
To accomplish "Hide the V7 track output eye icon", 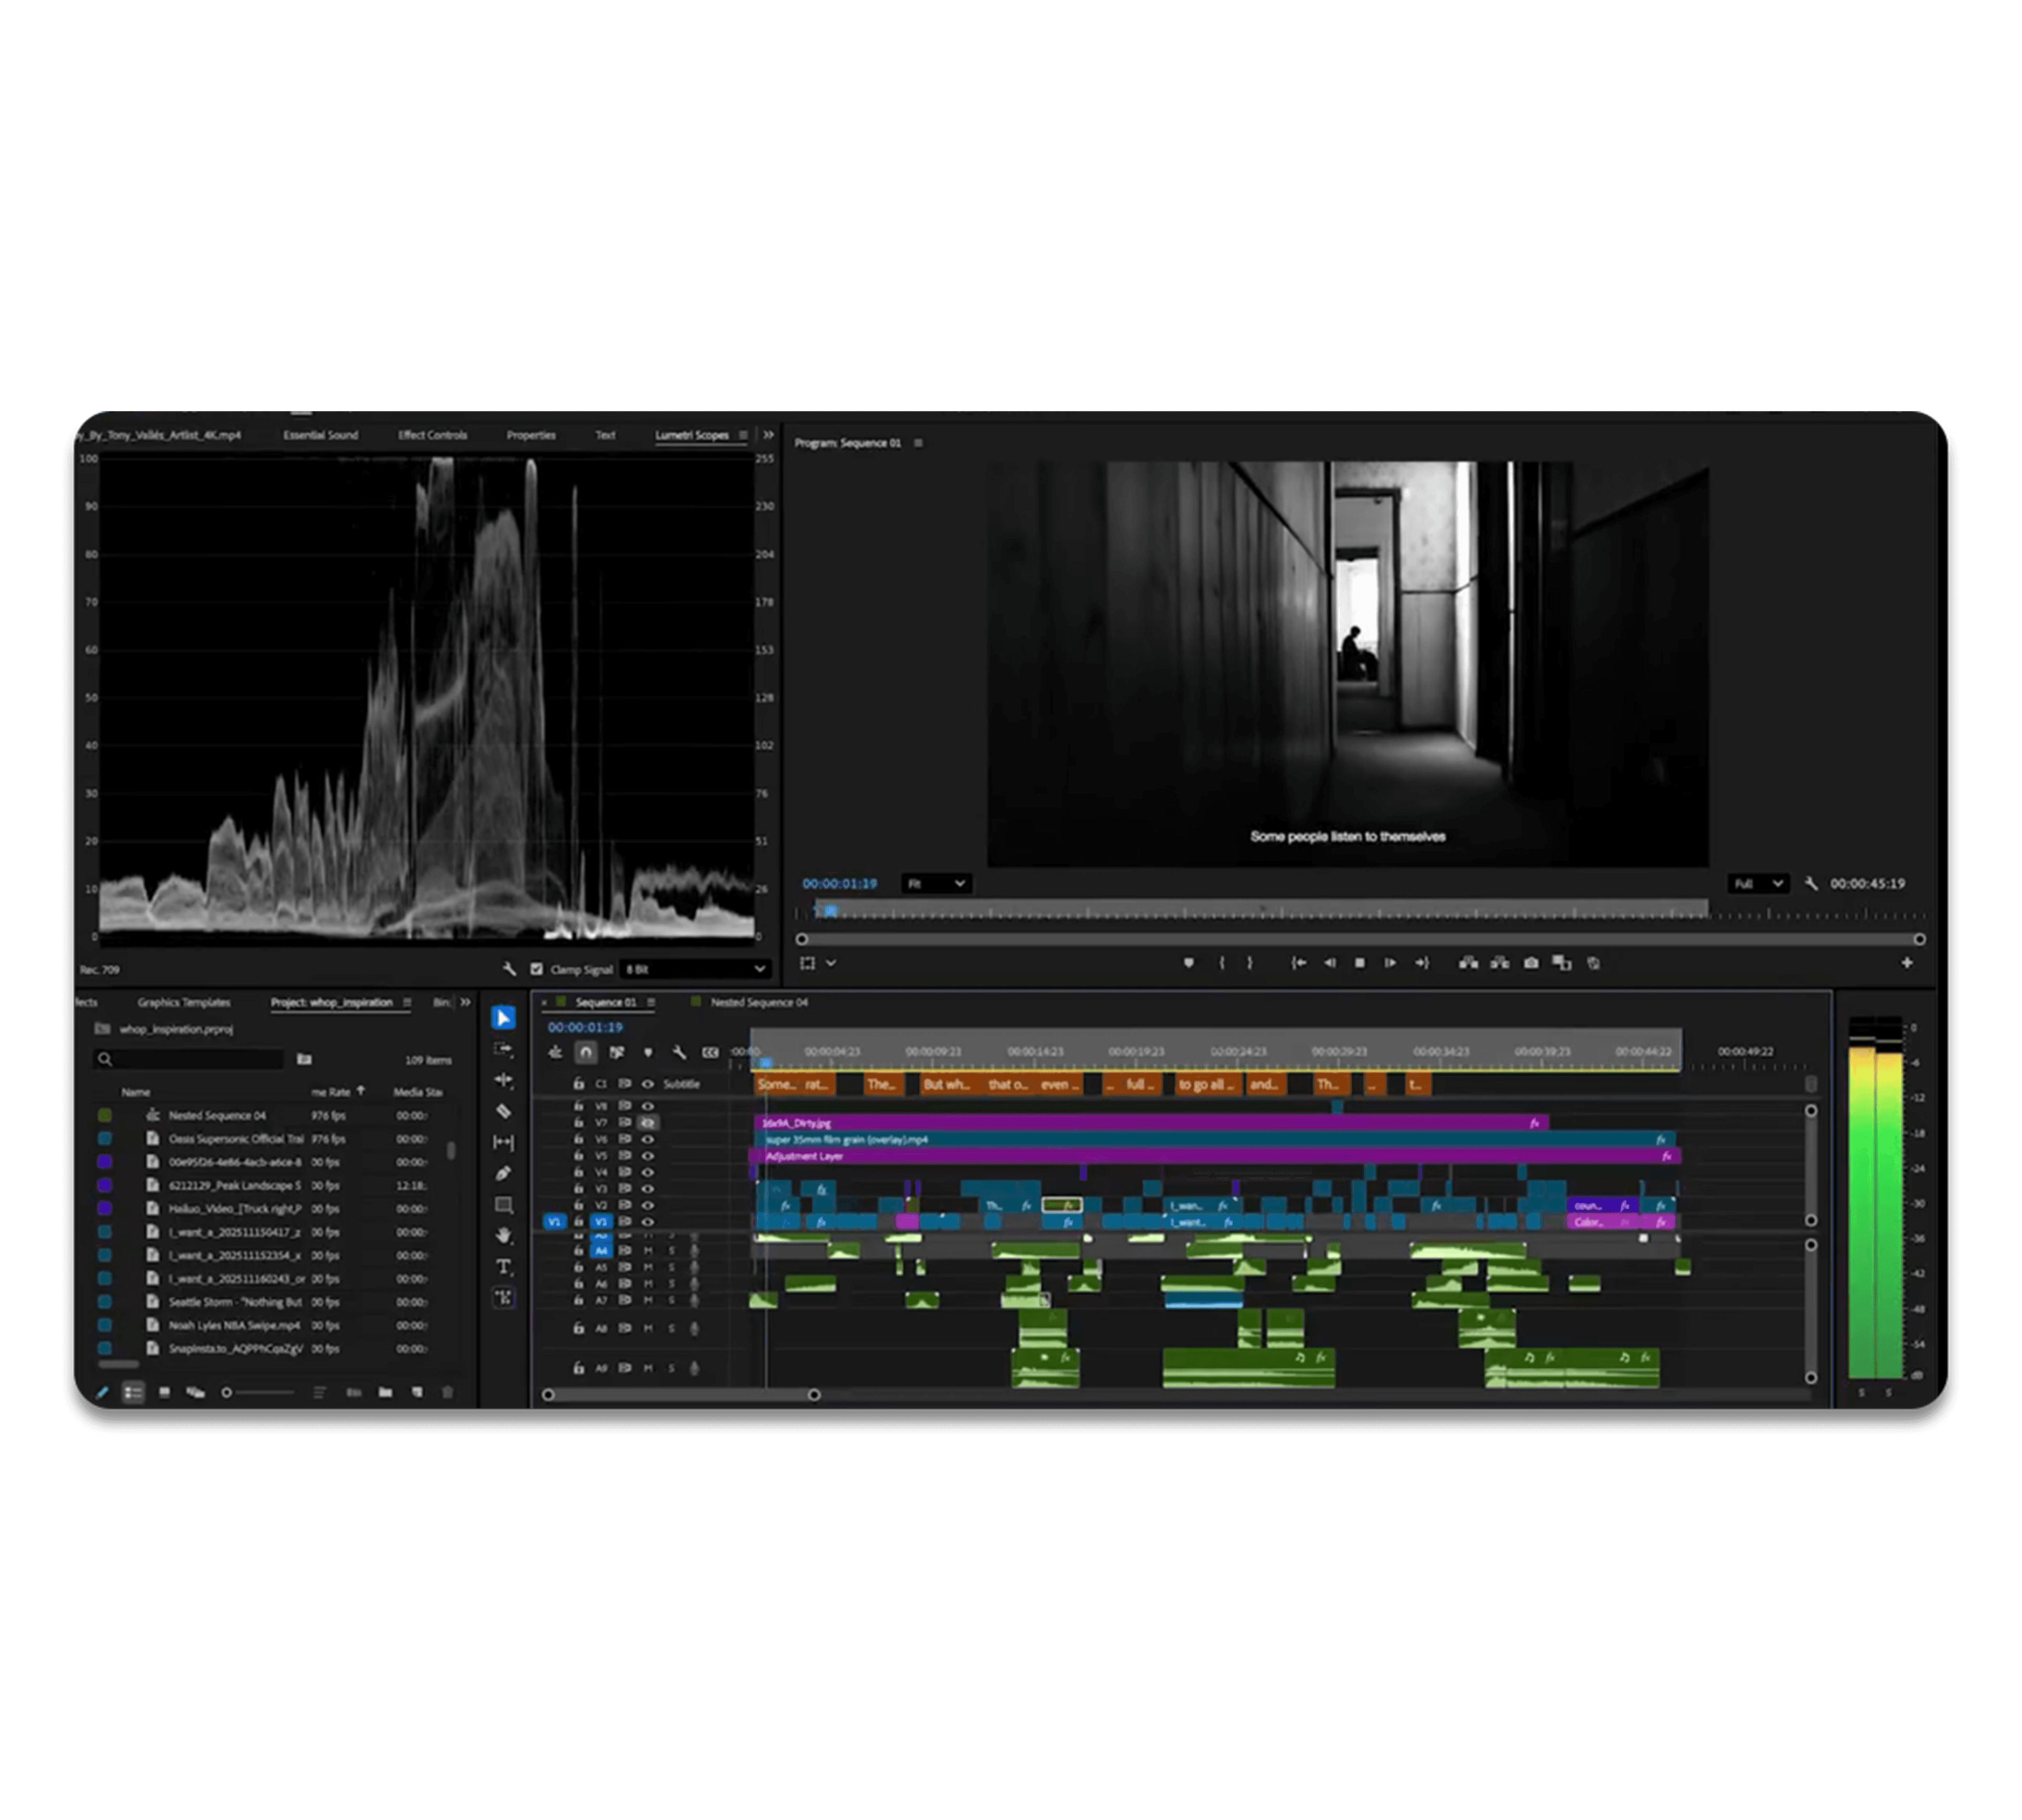I will tap(647, 1124).
